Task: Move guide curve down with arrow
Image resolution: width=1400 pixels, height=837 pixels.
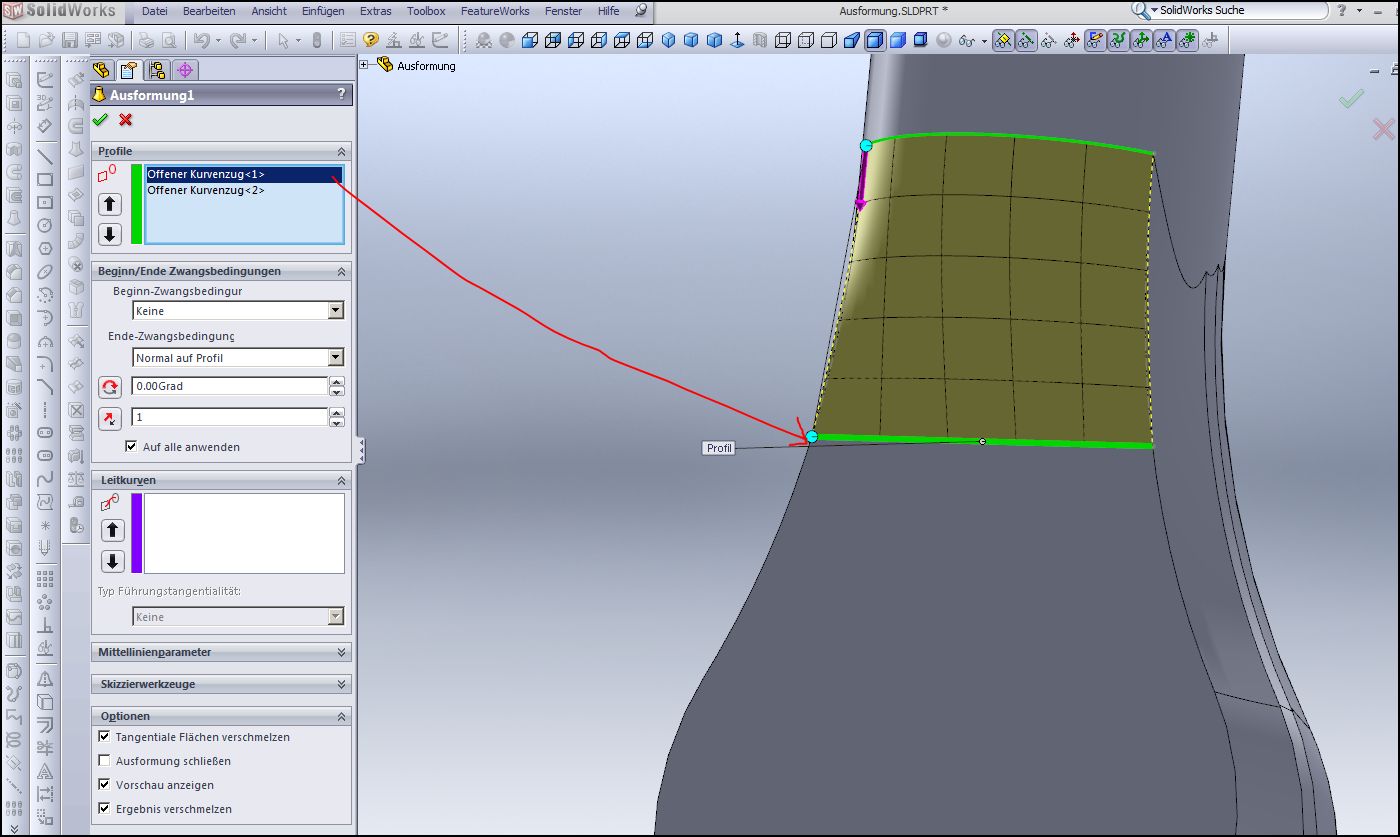Action: pyautogui.click(x=113, y=561)
